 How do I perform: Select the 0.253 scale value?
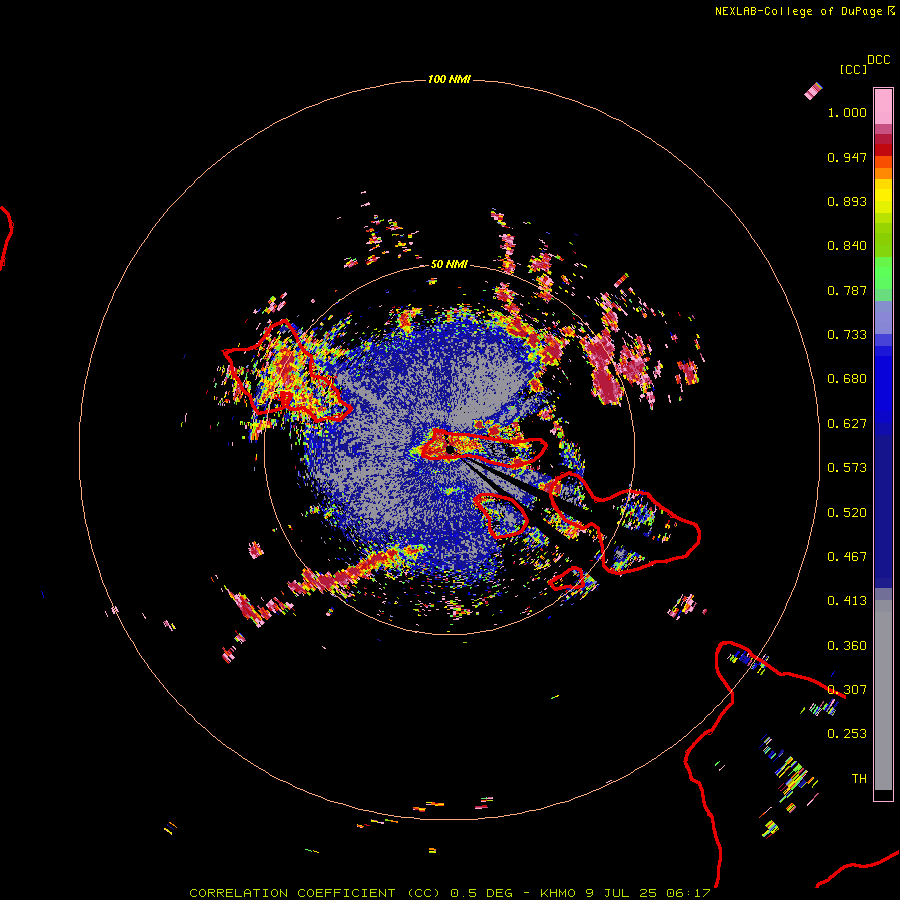(x=847, y=734)
